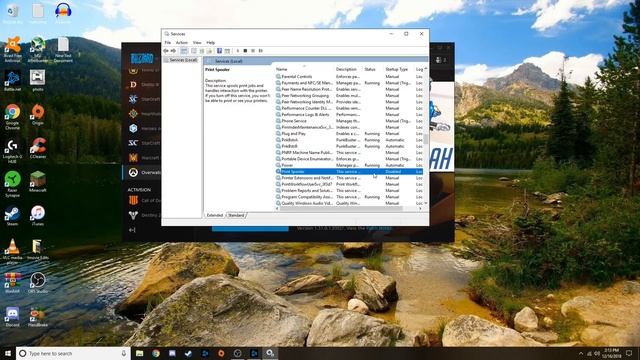This screenshot has width=640, height=360.
Task: Select the Program Compatibility Assistant row
Action: [349, 197]
